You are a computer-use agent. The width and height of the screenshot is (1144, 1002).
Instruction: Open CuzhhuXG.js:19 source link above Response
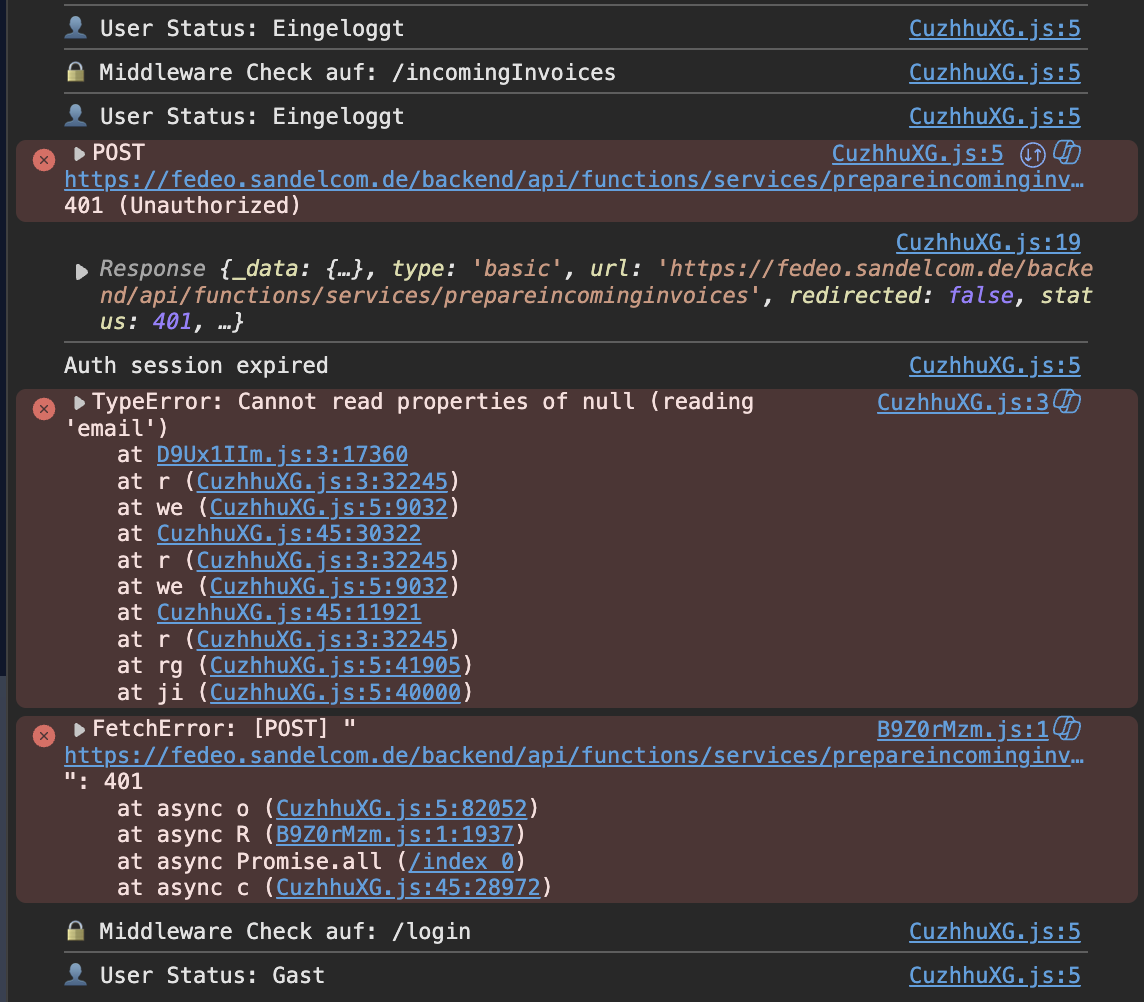click(x=988, y=242)
